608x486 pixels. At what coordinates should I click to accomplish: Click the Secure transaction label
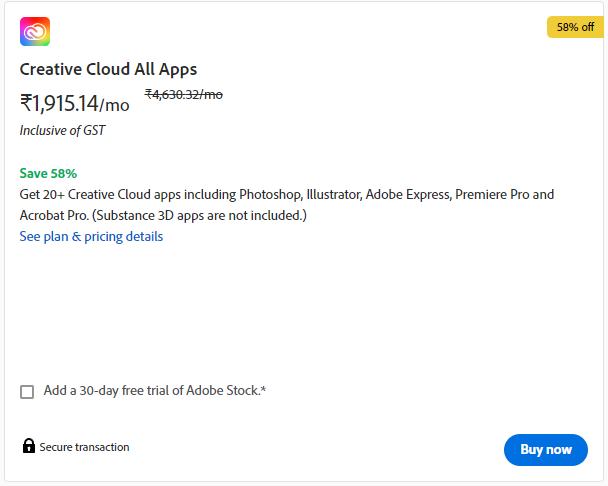(84, 447)
